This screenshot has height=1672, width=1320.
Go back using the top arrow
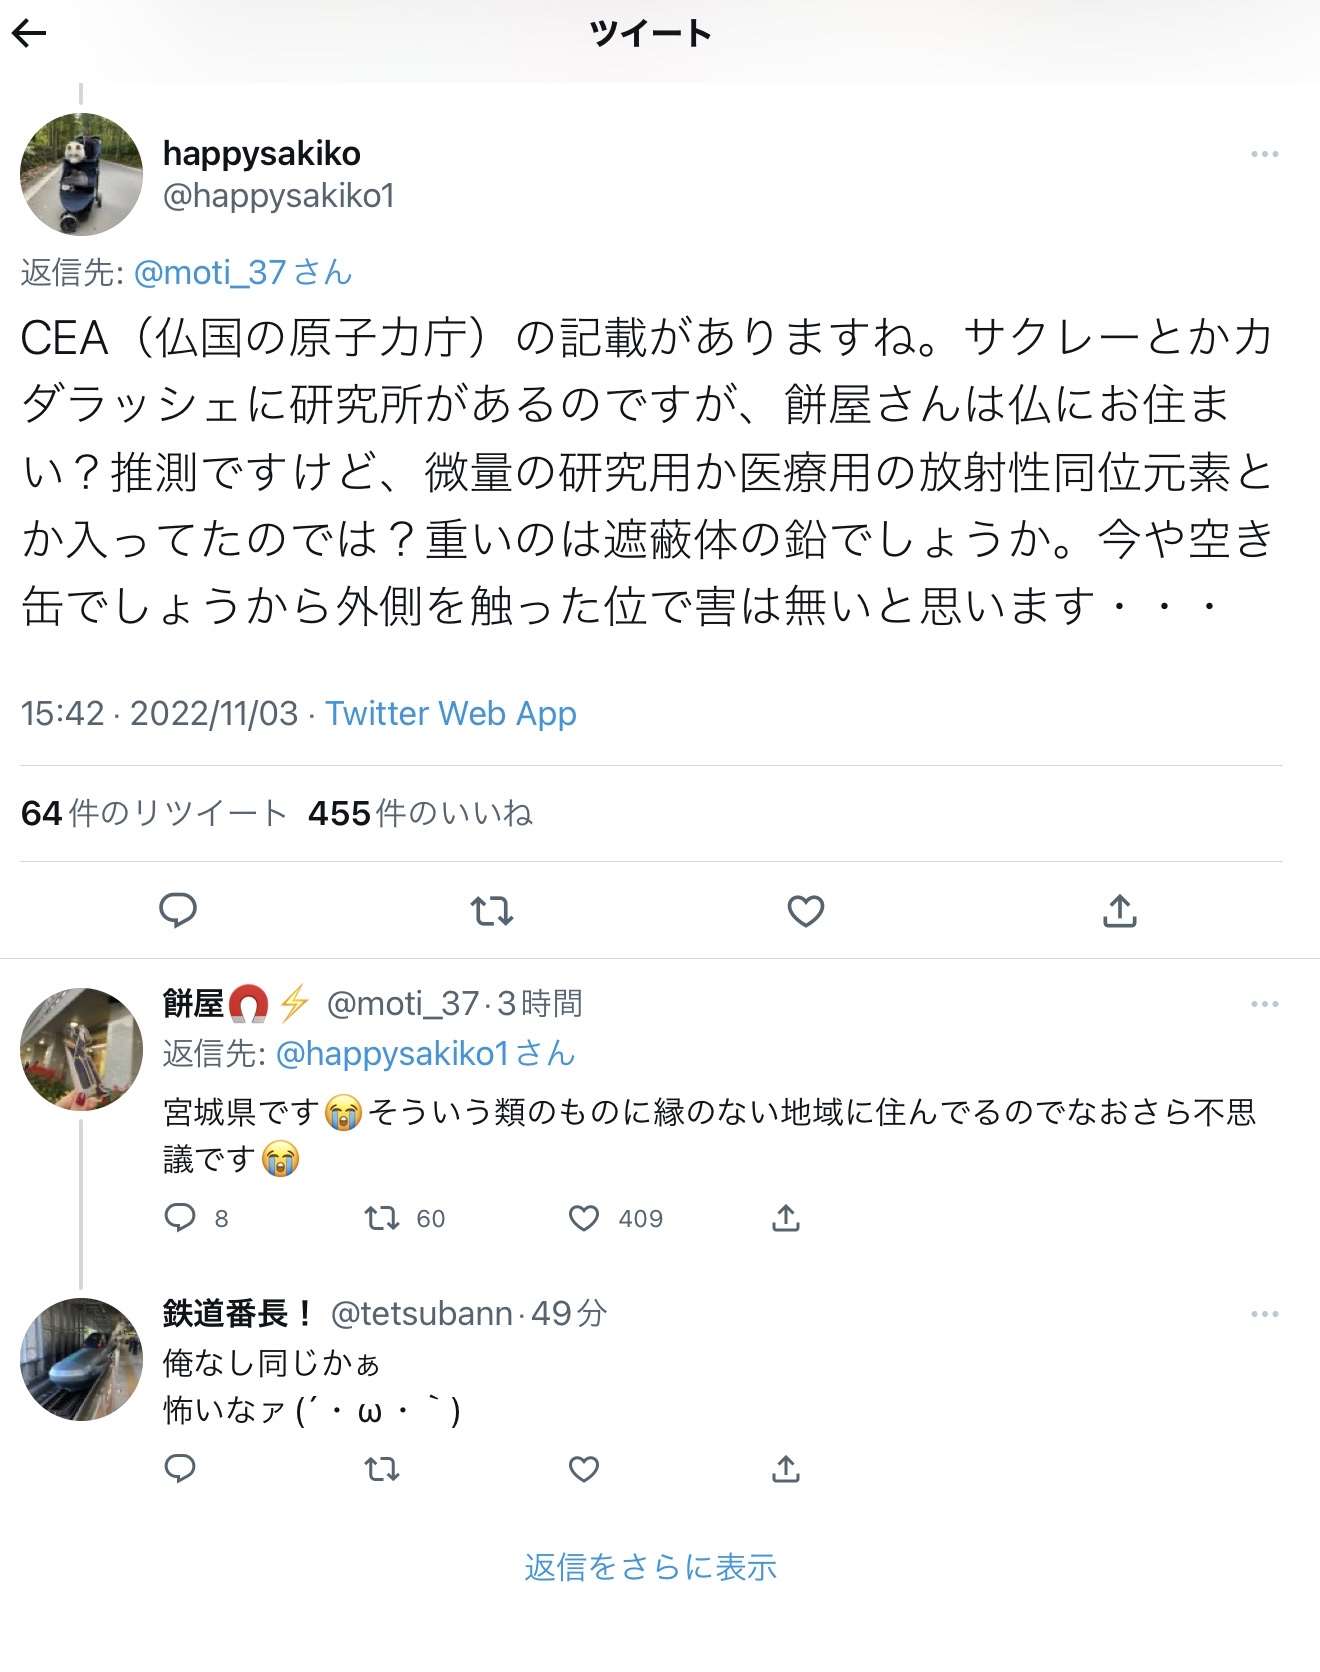30,34
